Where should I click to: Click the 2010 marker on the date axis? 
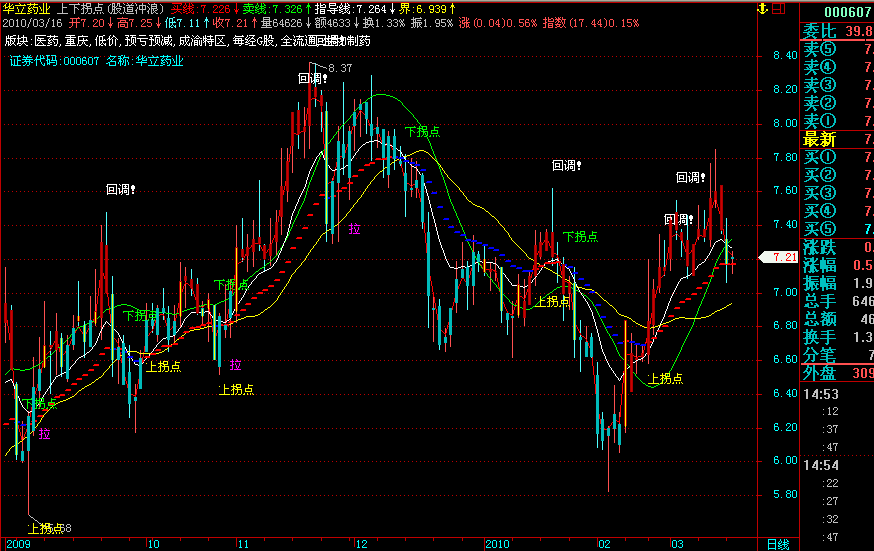coord(496,544)
